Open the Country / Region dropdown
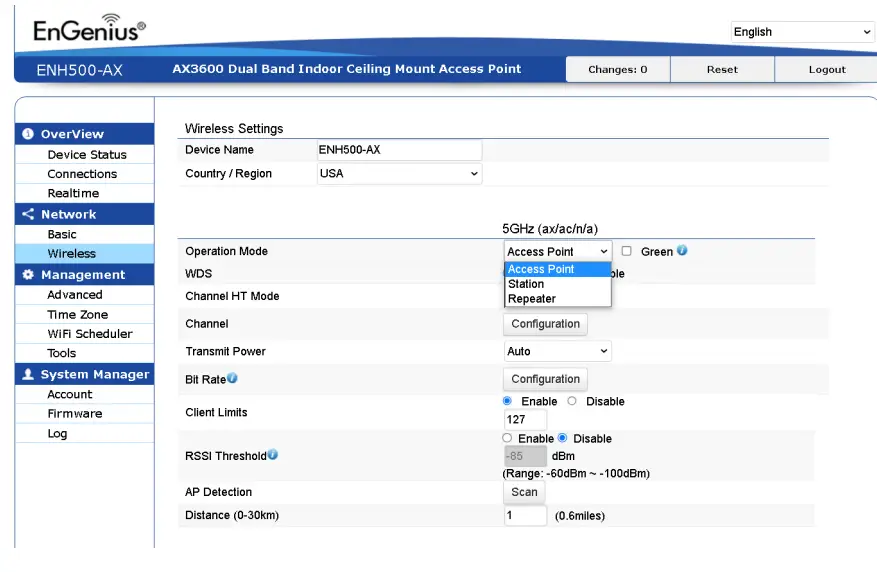Screen dimensions: 877x572 tap(399, 174)
